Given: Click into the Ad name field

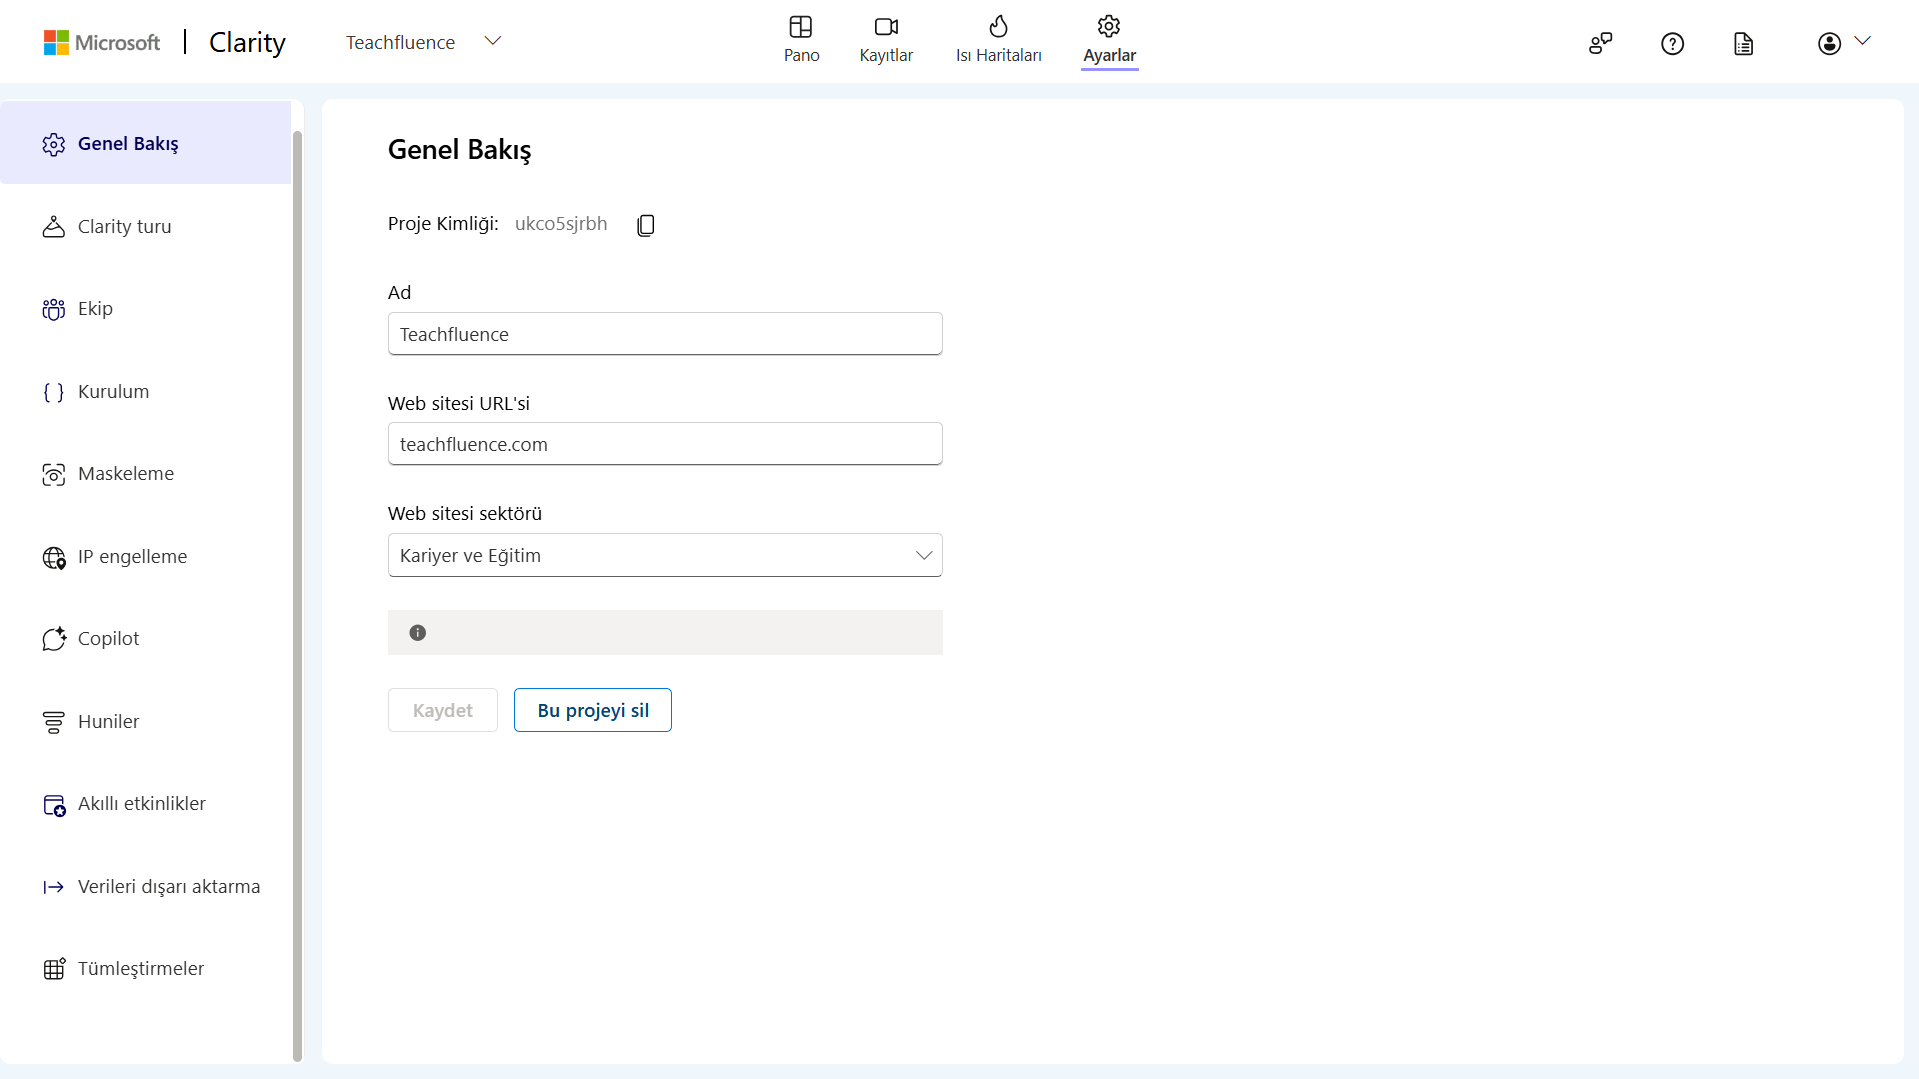Looking at the screenshot, I should tap(665, 334).
